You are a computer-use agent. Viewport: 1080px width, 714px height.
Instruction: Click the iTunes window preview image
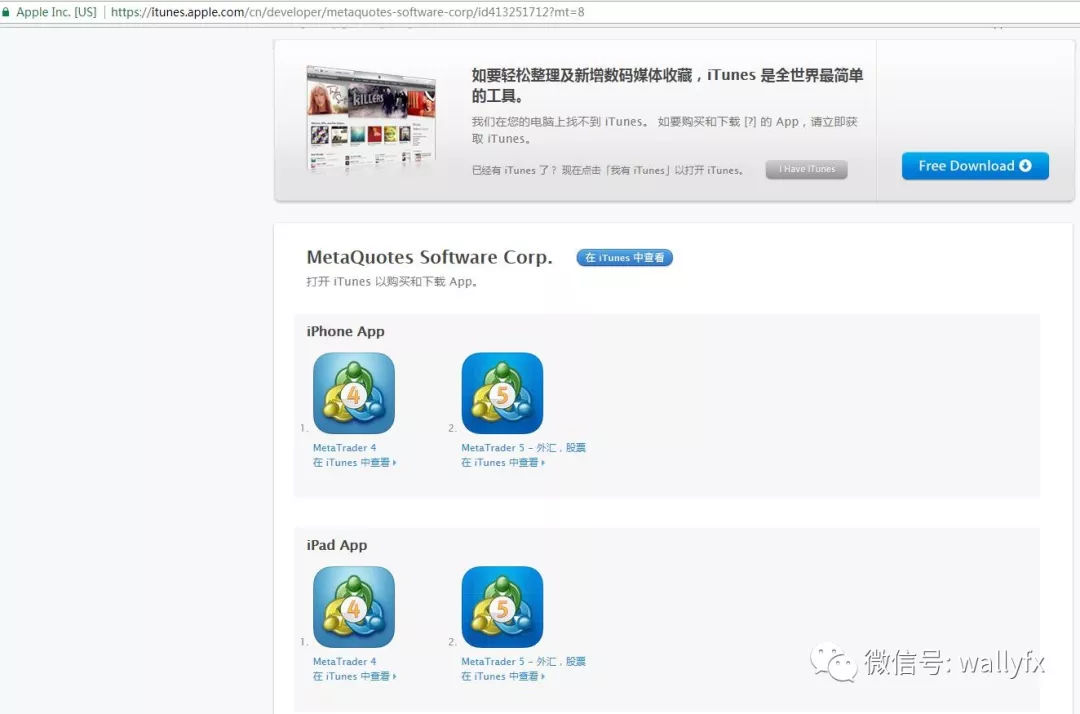pos(370,118)
